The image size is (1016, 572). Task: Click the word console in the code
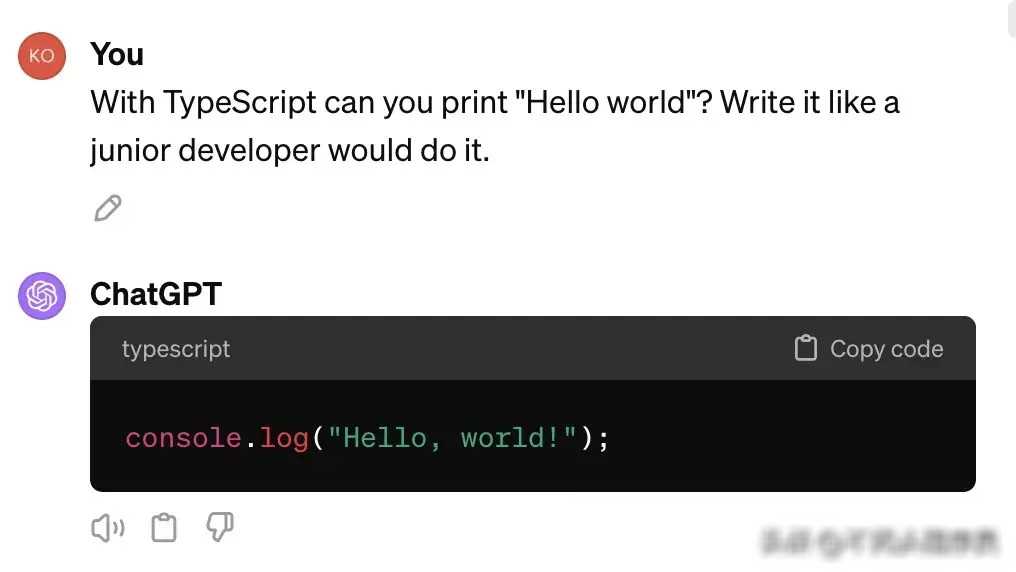183,439
